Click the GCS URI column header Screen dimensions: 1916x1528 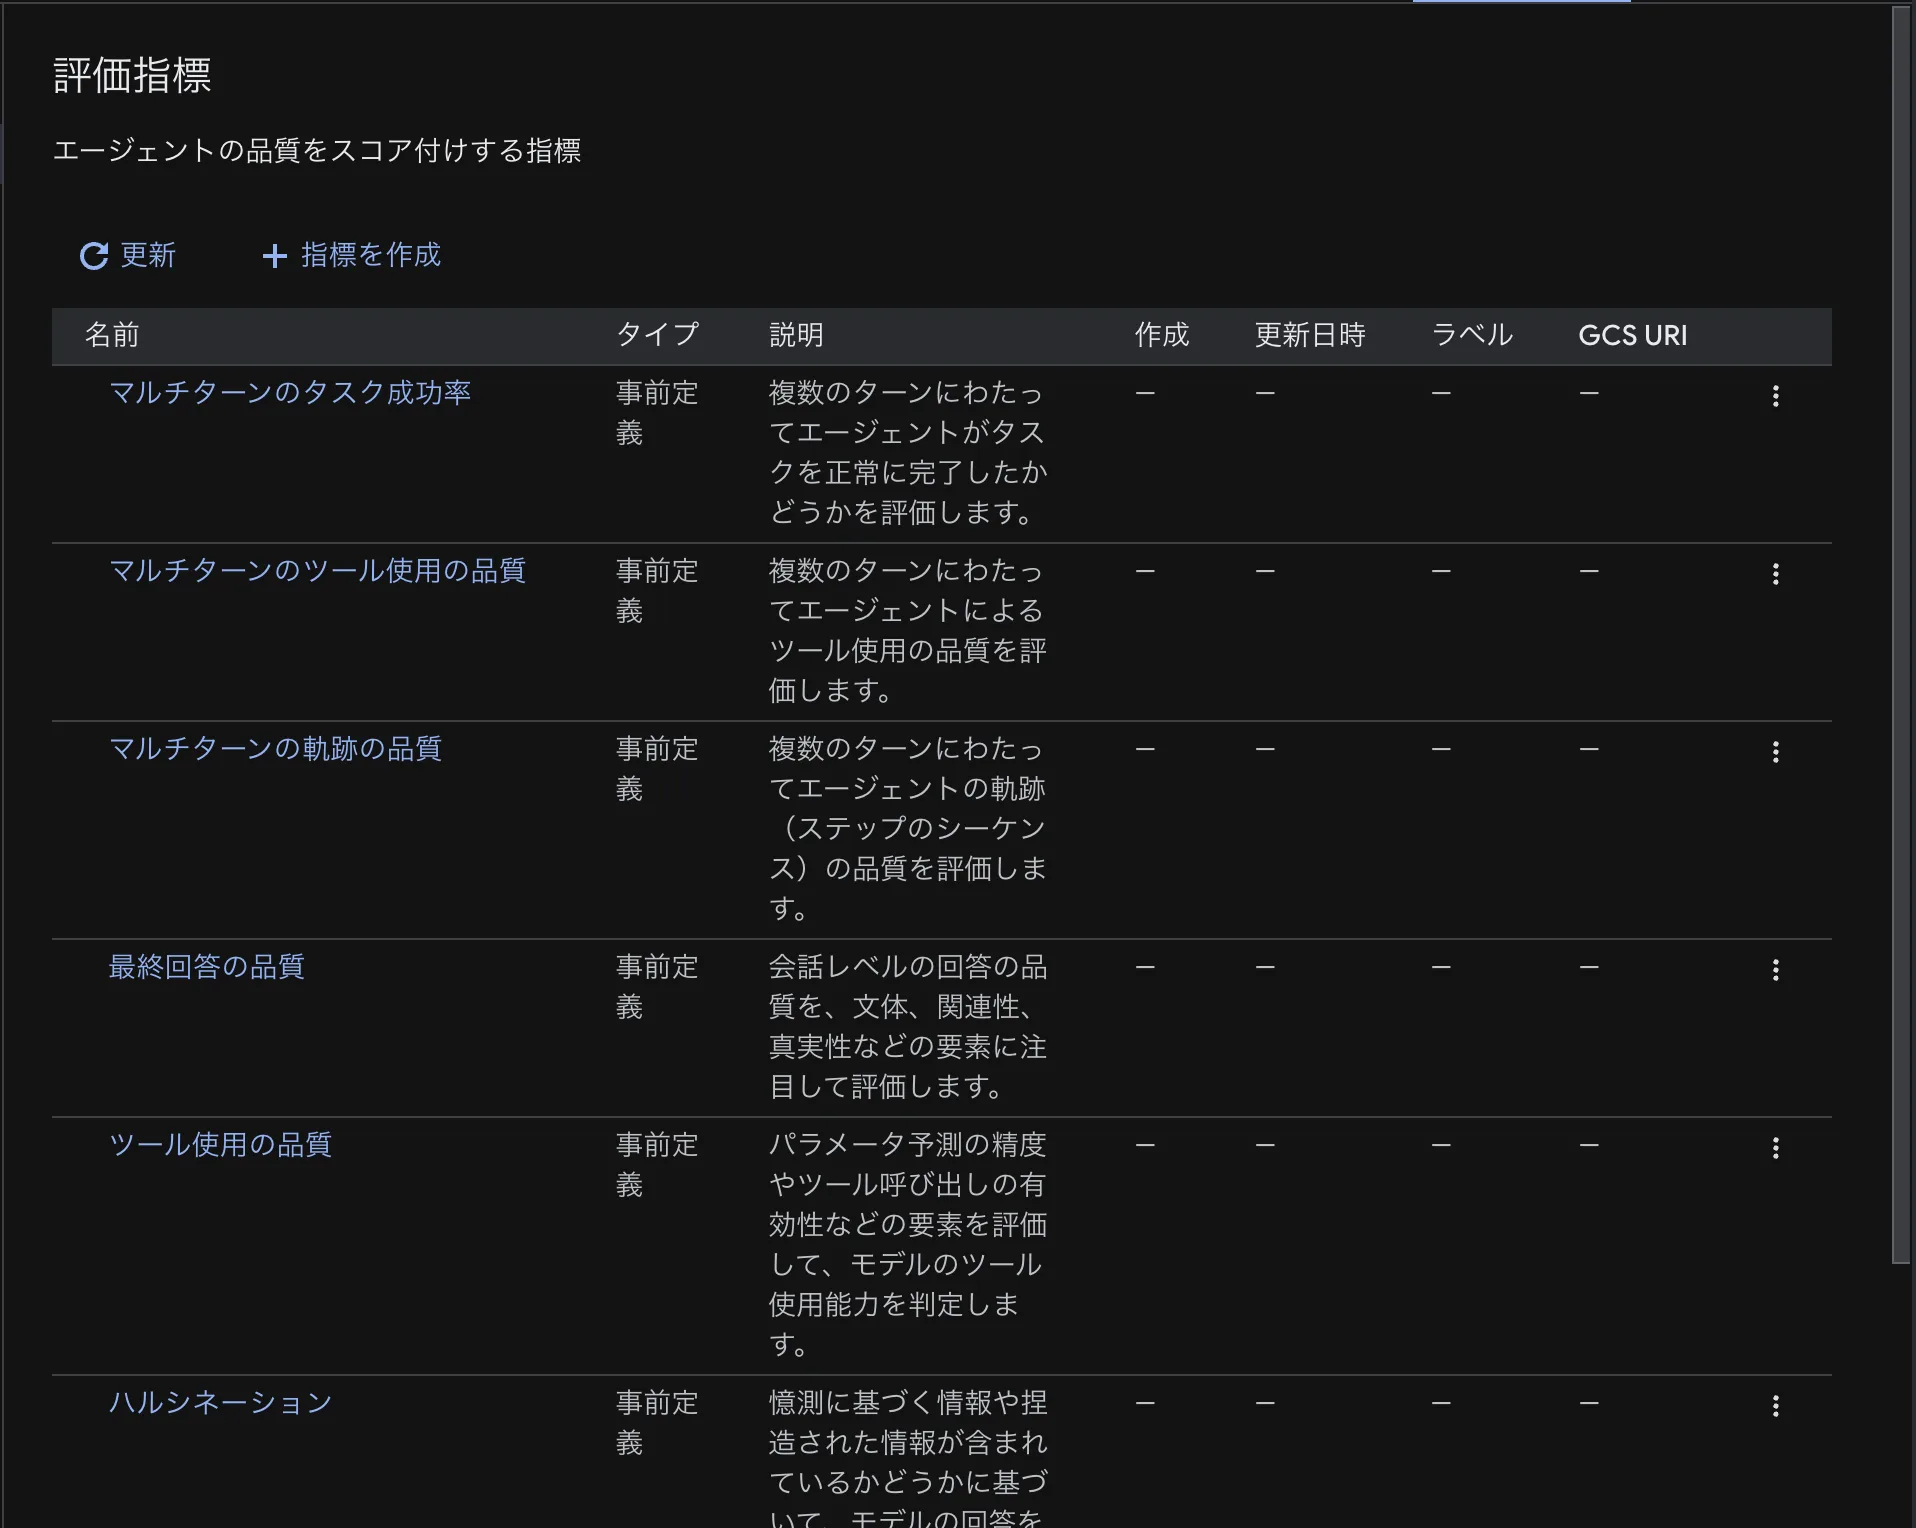coord(1632,335)
